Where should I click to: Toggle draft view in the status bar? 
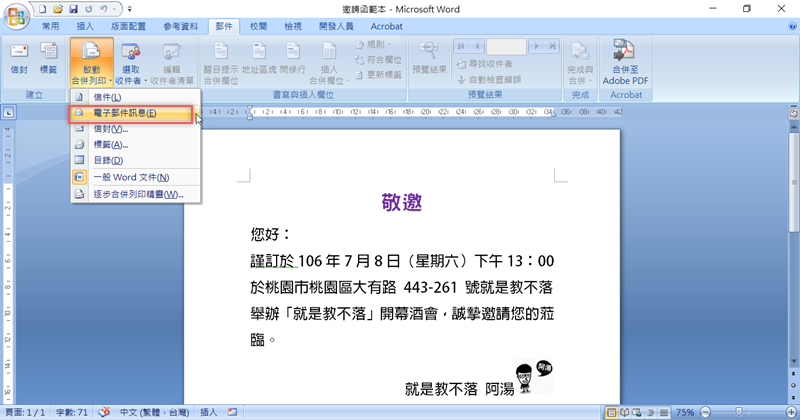tap(666, 412)
